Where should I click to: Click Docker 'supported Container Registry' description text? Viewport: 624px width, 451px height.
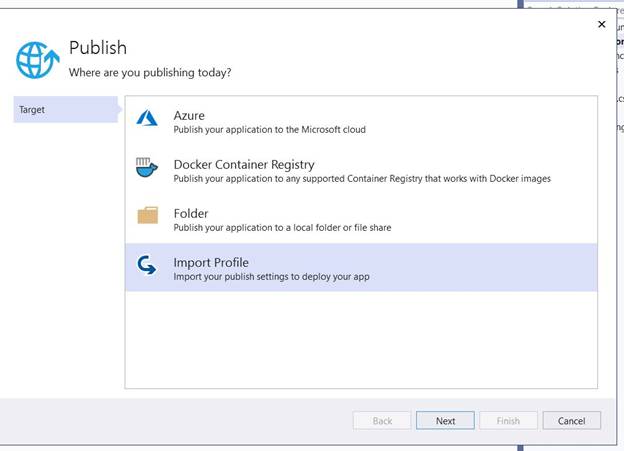362,179
